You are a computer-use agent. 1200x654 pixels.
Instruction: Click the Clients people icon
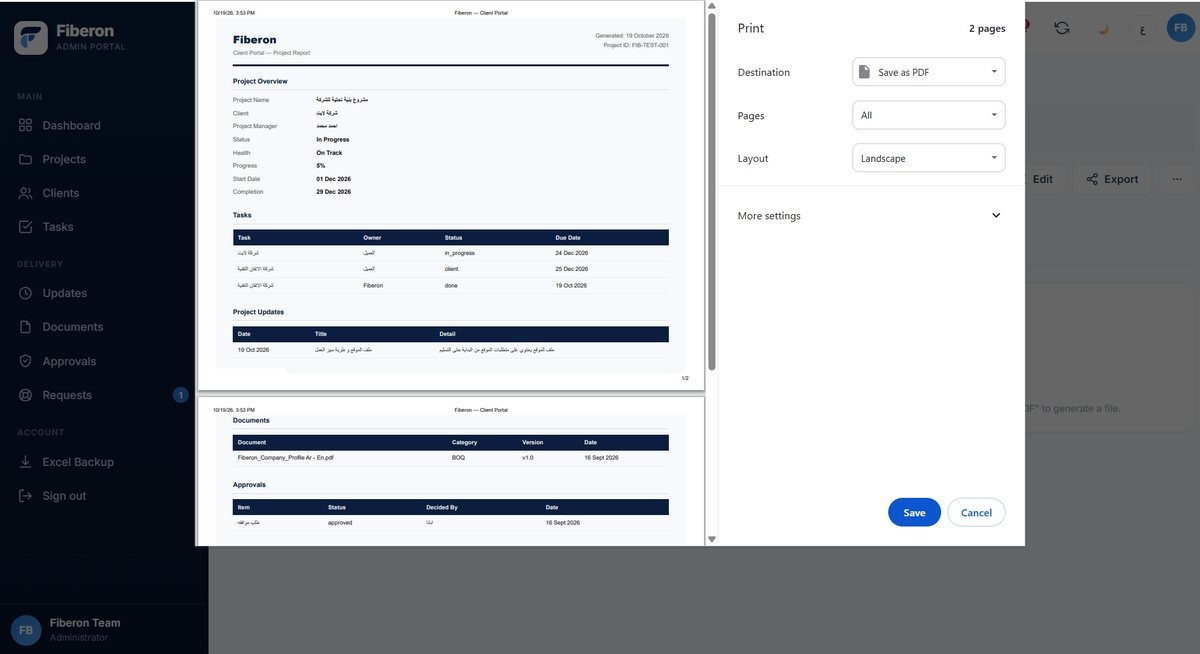click(x=26, y=193)
